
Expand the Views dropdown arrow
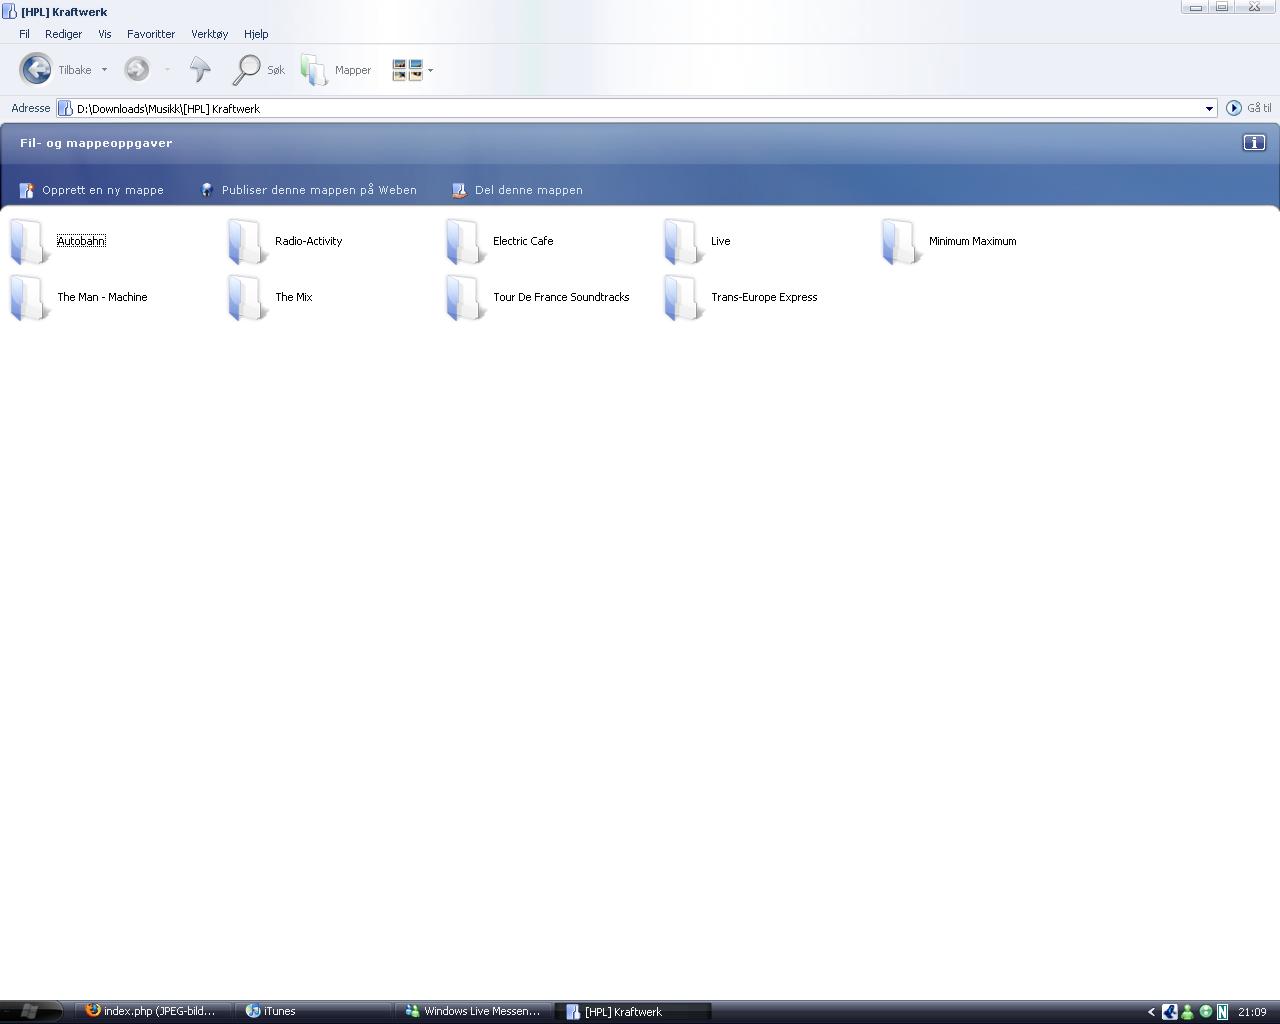point(430,70)
